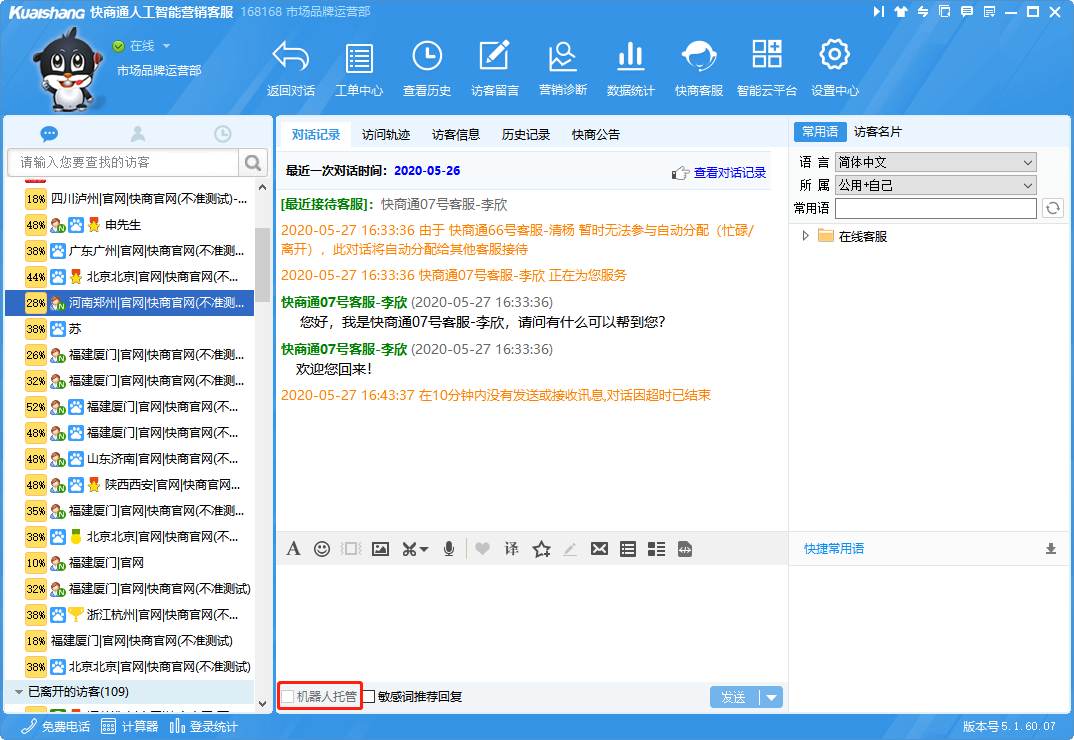Open 查看历史 clock icon
This screenshot has width=1074, height=740.
(427, 56)
